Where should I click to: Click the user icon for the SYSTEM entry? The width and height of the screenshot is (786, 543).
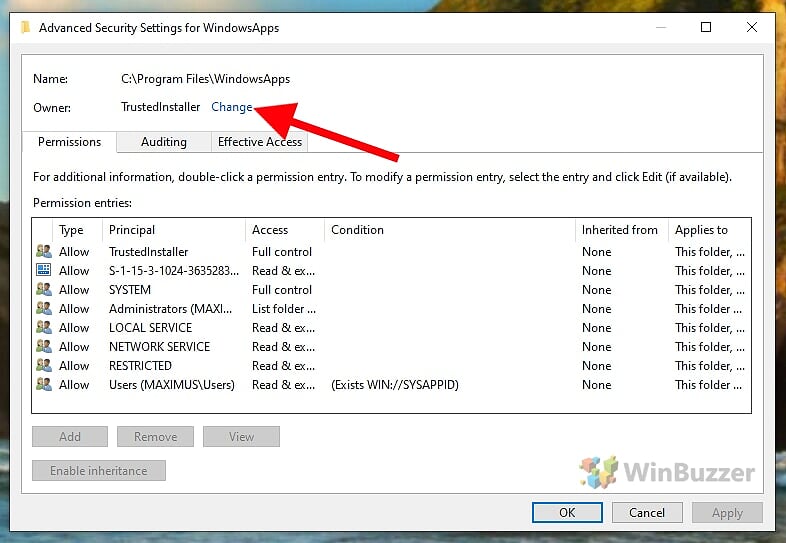pos(44,289)
